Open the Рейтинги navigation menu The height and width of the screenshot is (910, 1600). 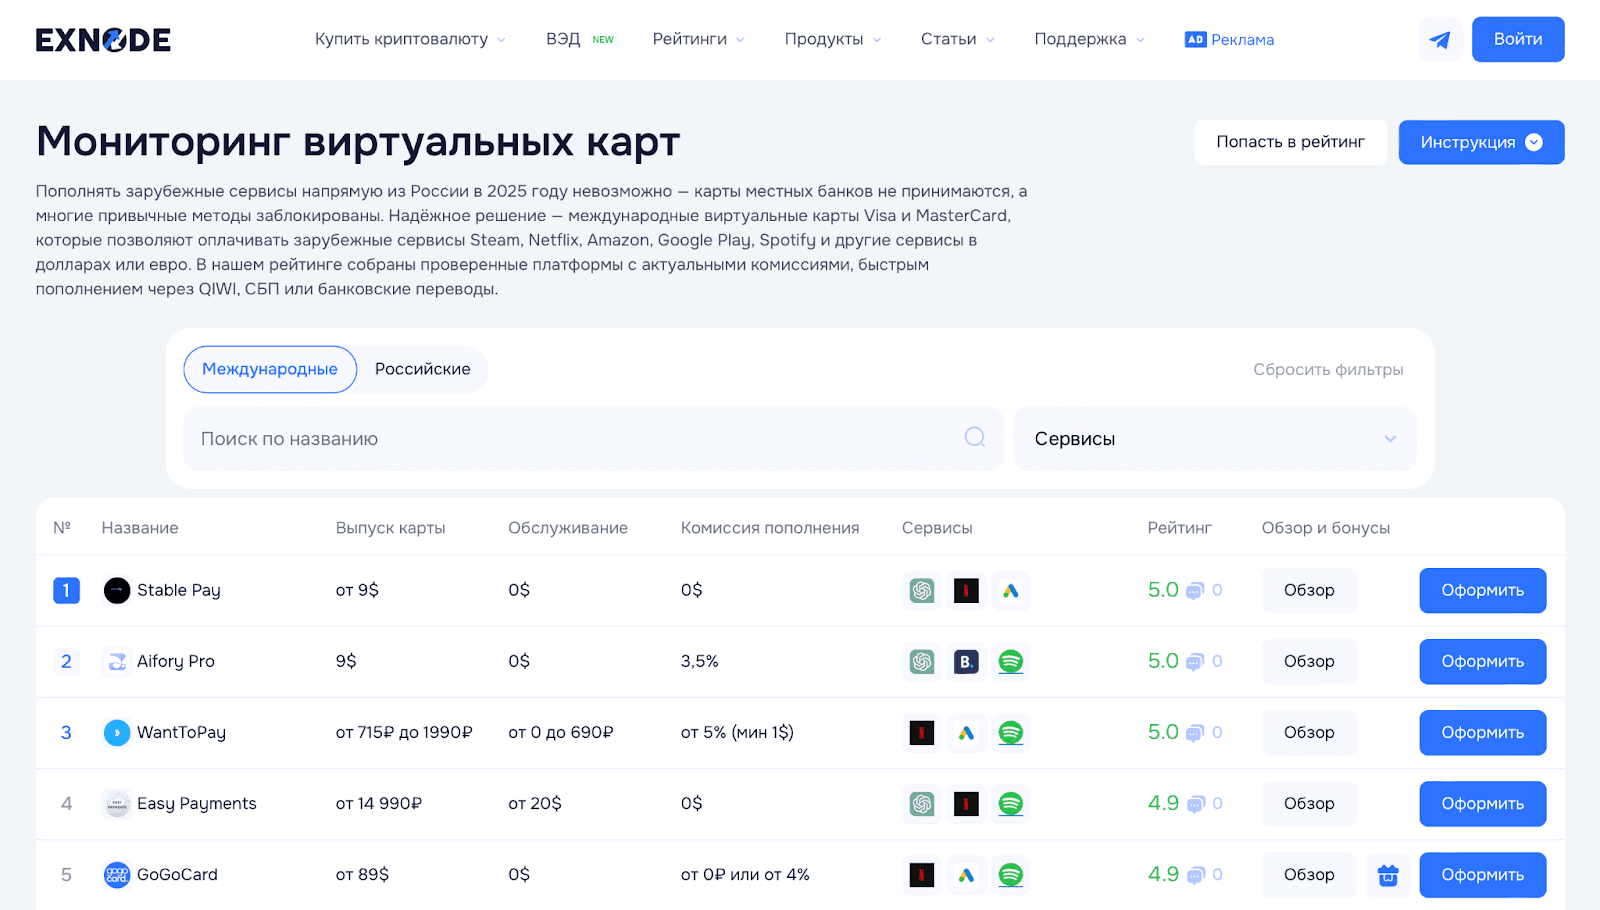[x=698, y=40]
